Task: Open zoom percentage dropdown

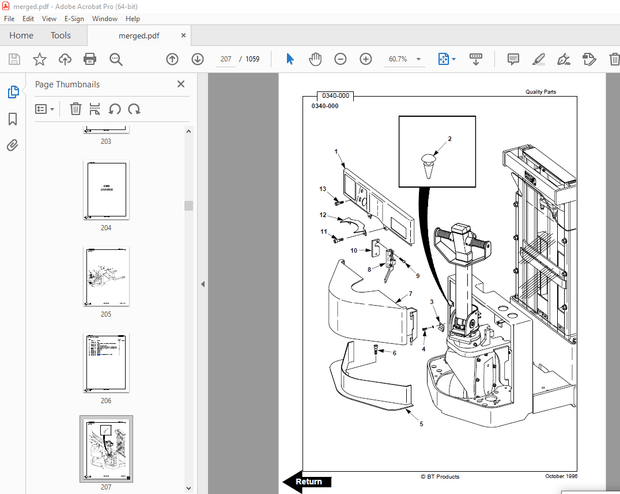Action: click(x=418, y=59)
